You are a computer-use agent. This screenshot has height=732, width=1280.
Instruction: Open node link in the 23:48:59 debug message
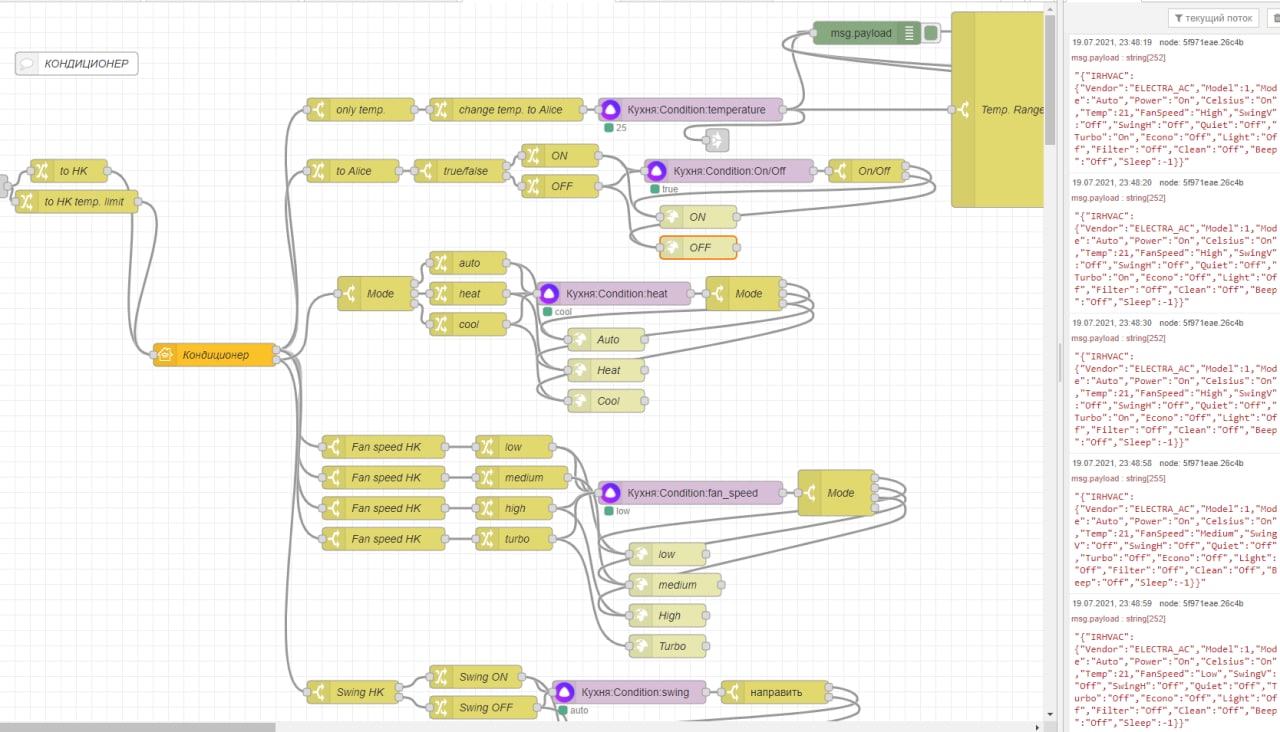(x=1201, y=604)
